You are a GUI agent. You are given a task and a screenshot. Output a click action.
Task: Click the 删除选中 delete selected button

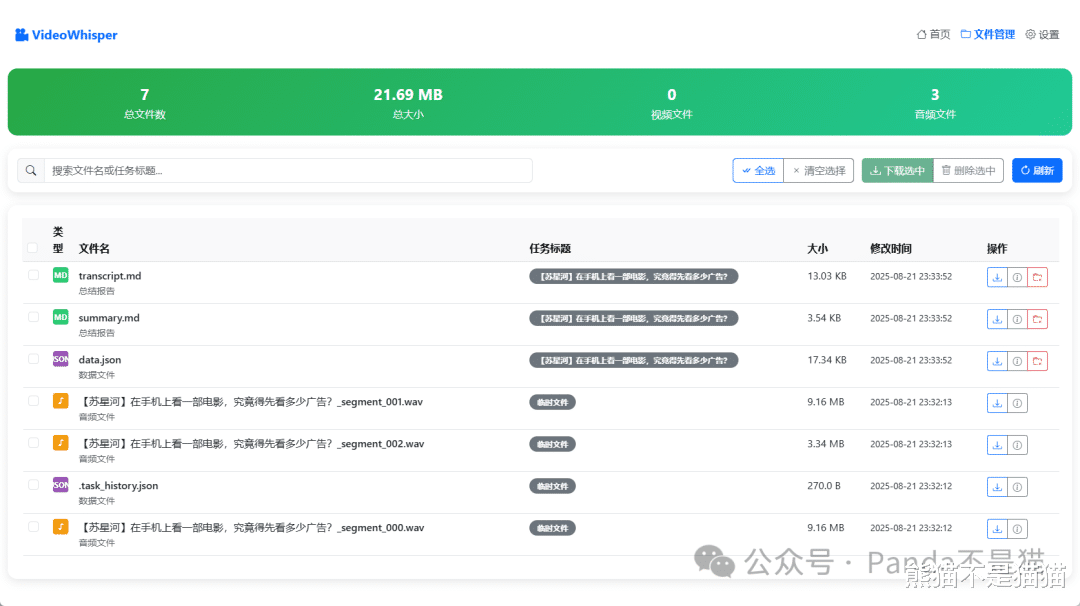tap(968, 171)
